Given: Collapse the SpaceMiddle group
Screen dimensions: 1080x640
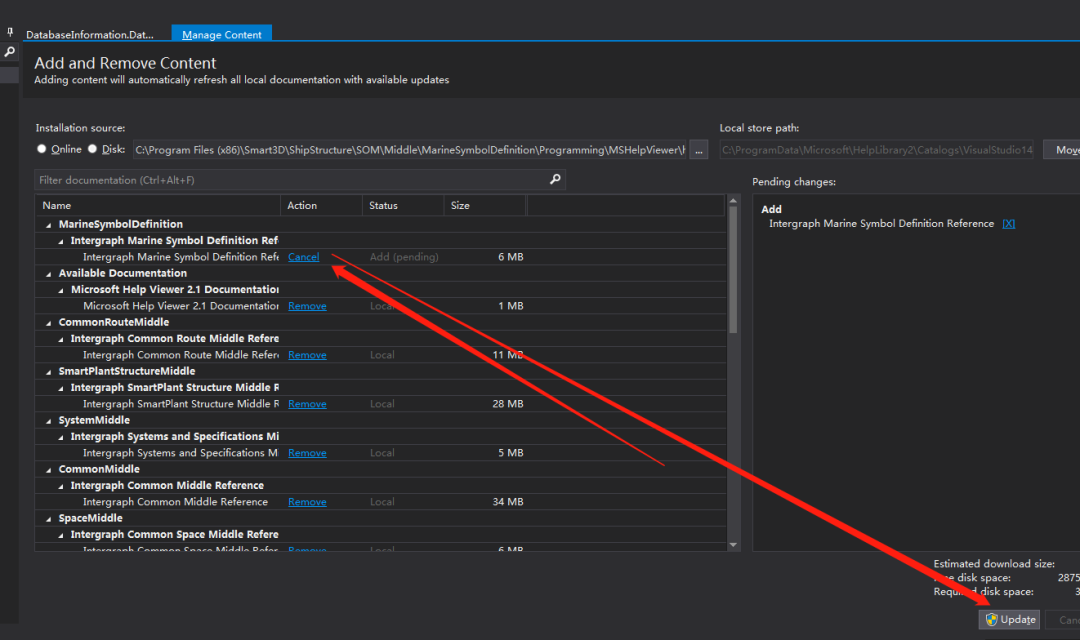Looking at the screenshot, I should coord(48,519).
